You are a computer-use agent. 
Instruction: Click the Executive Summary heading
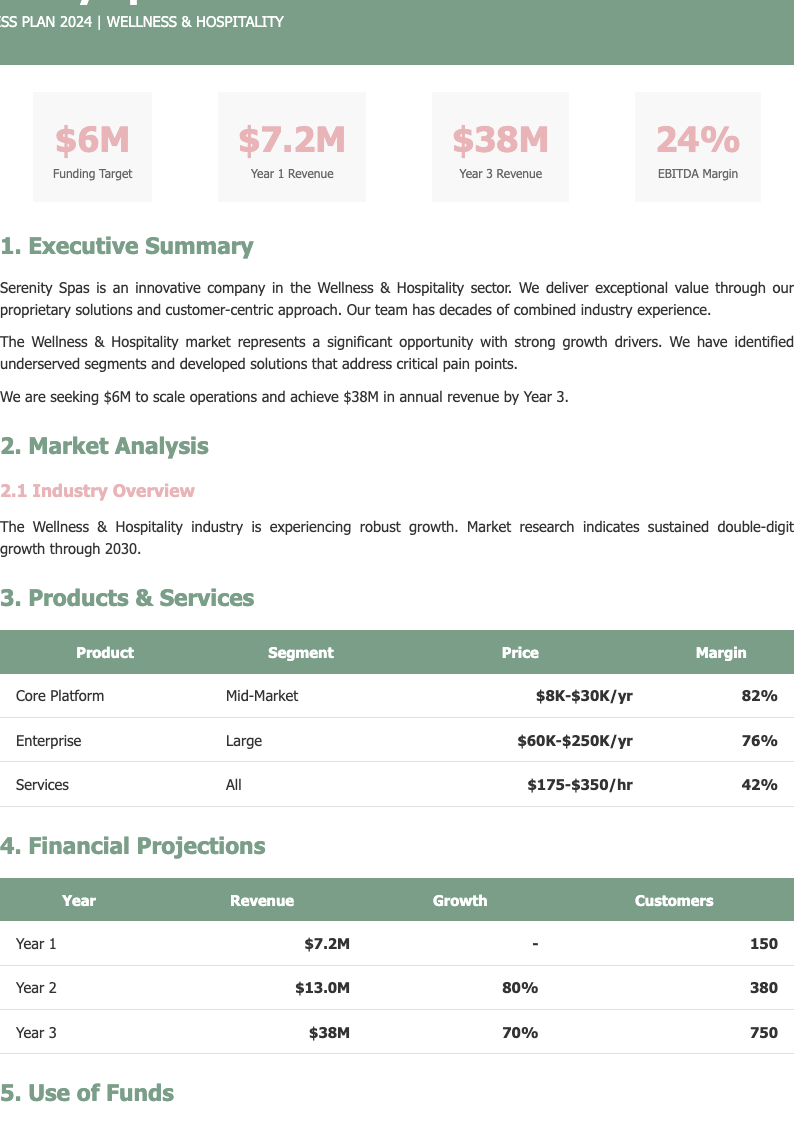click(127, 247)
